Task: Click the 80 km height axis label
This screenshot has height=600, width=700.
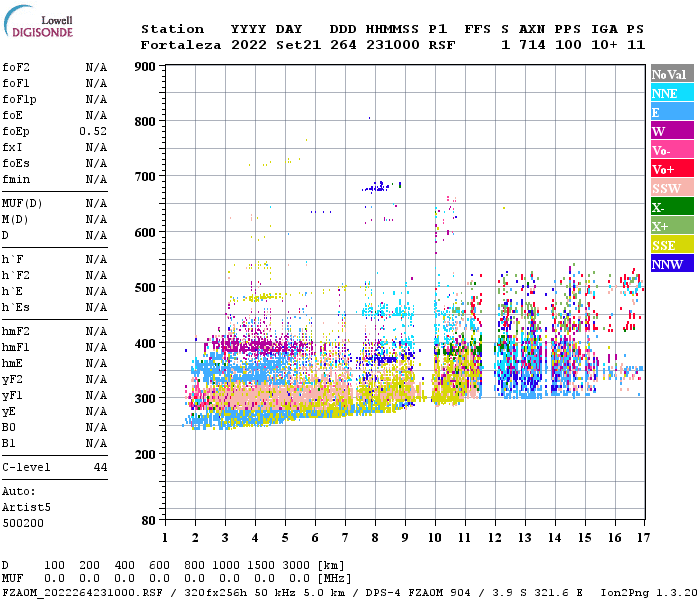Action: pos(148,521)
